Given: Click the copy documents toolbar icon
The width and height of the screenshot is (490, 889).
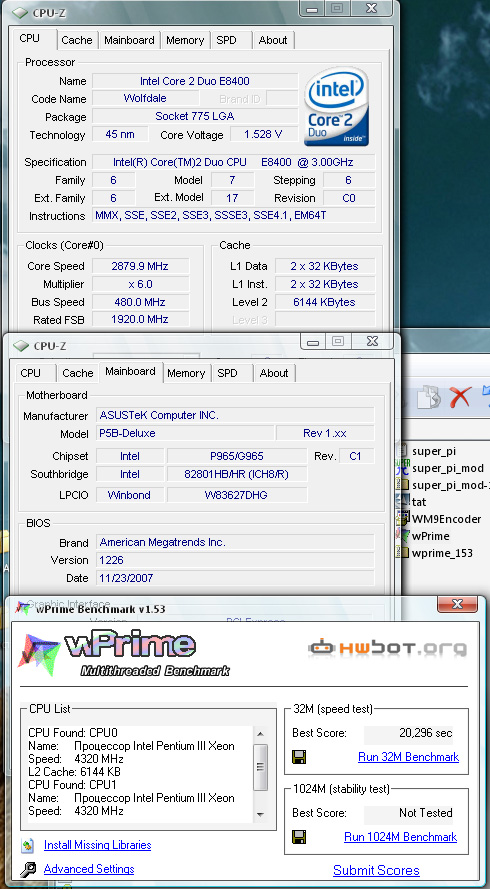Looking at the screenshot, I should 429,397.
